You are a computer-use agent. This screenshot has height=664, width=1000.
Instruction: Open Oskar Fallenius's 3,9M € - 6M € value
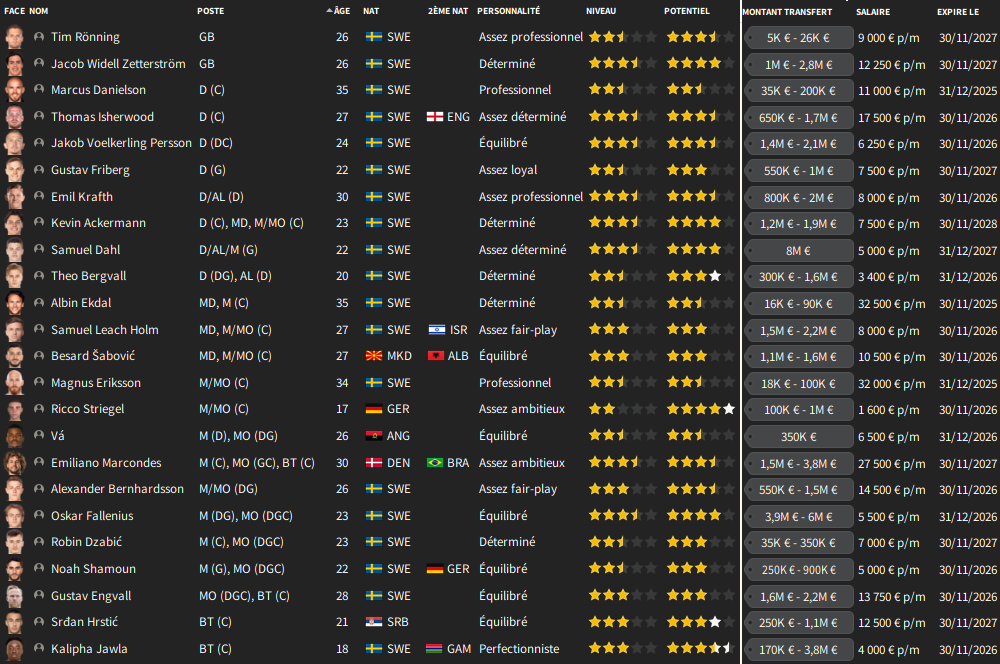click(798, 516)
